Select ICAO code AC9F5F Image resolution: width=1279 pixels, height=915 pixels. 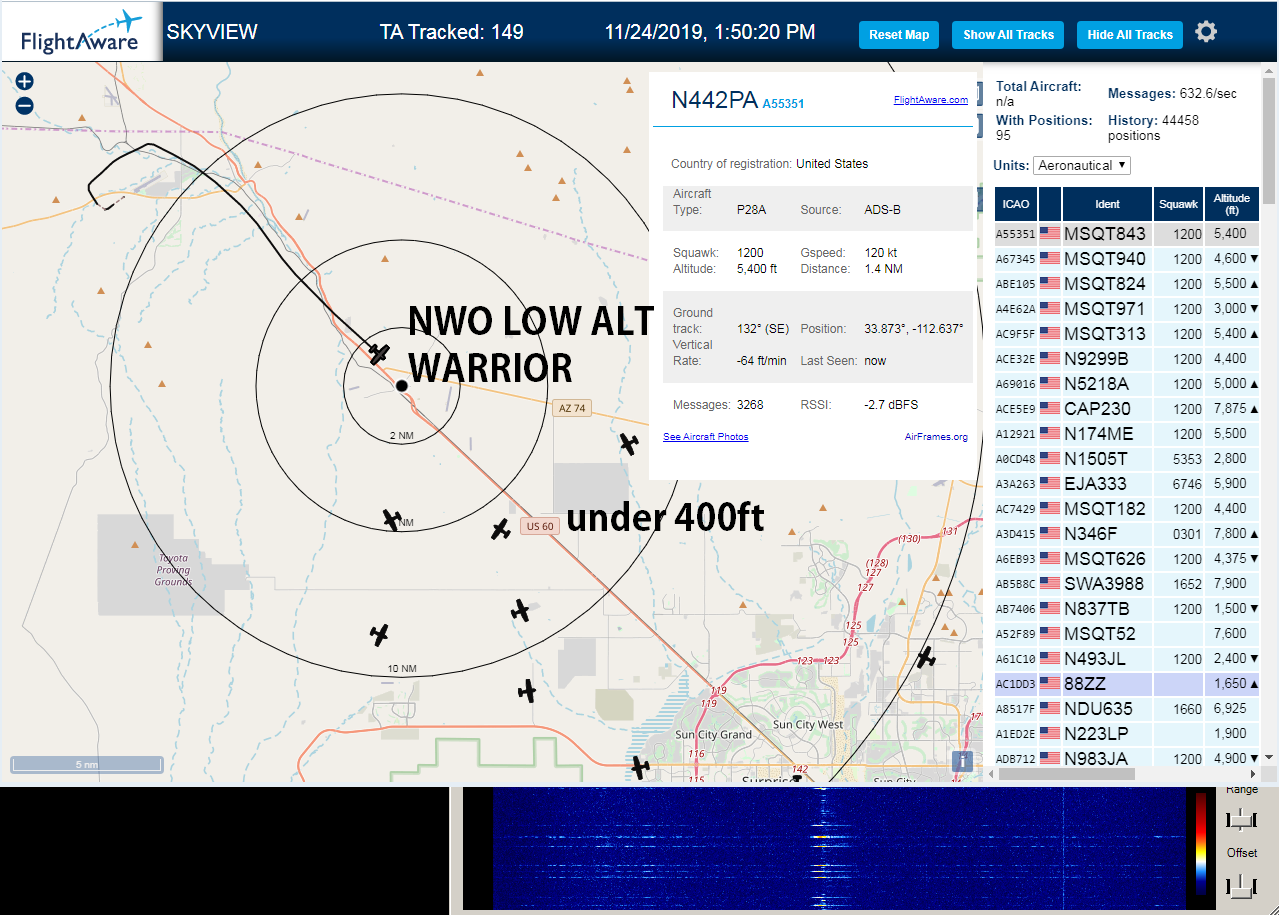coord(1015,334)
